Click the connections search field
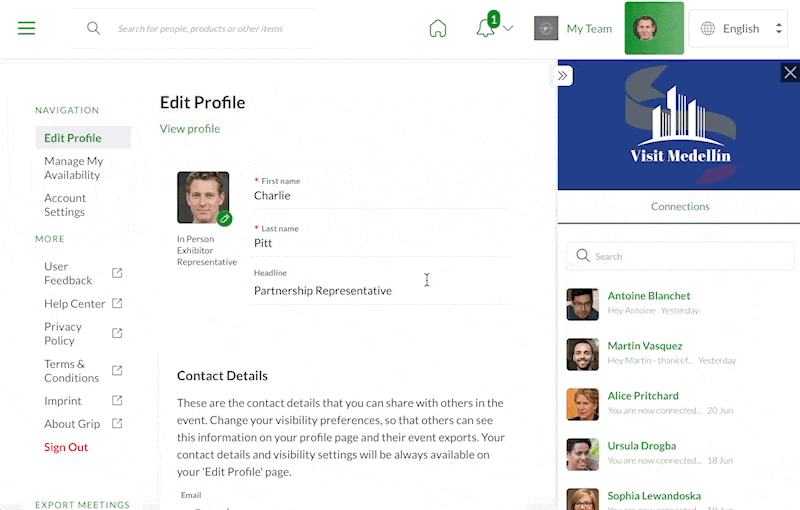Viewport: 800px width, 510px height. (x=681, y=256)
